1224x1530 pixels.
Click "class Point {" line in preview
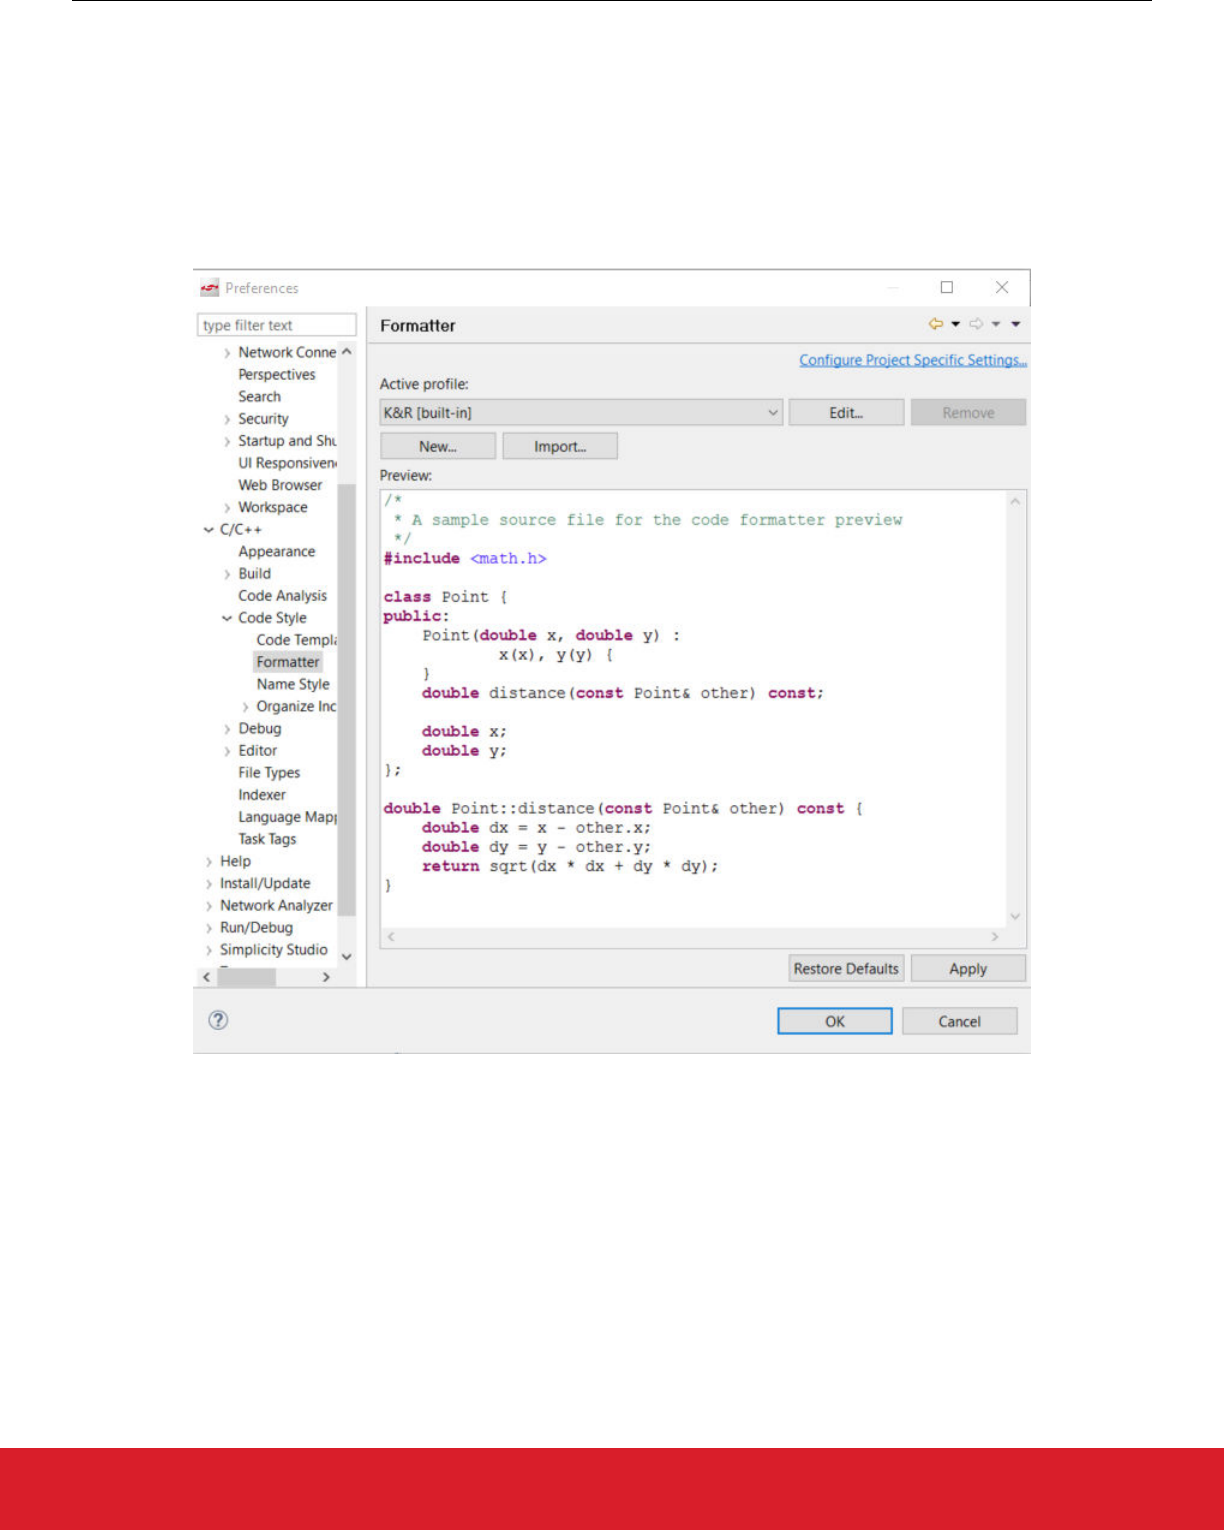446,597
